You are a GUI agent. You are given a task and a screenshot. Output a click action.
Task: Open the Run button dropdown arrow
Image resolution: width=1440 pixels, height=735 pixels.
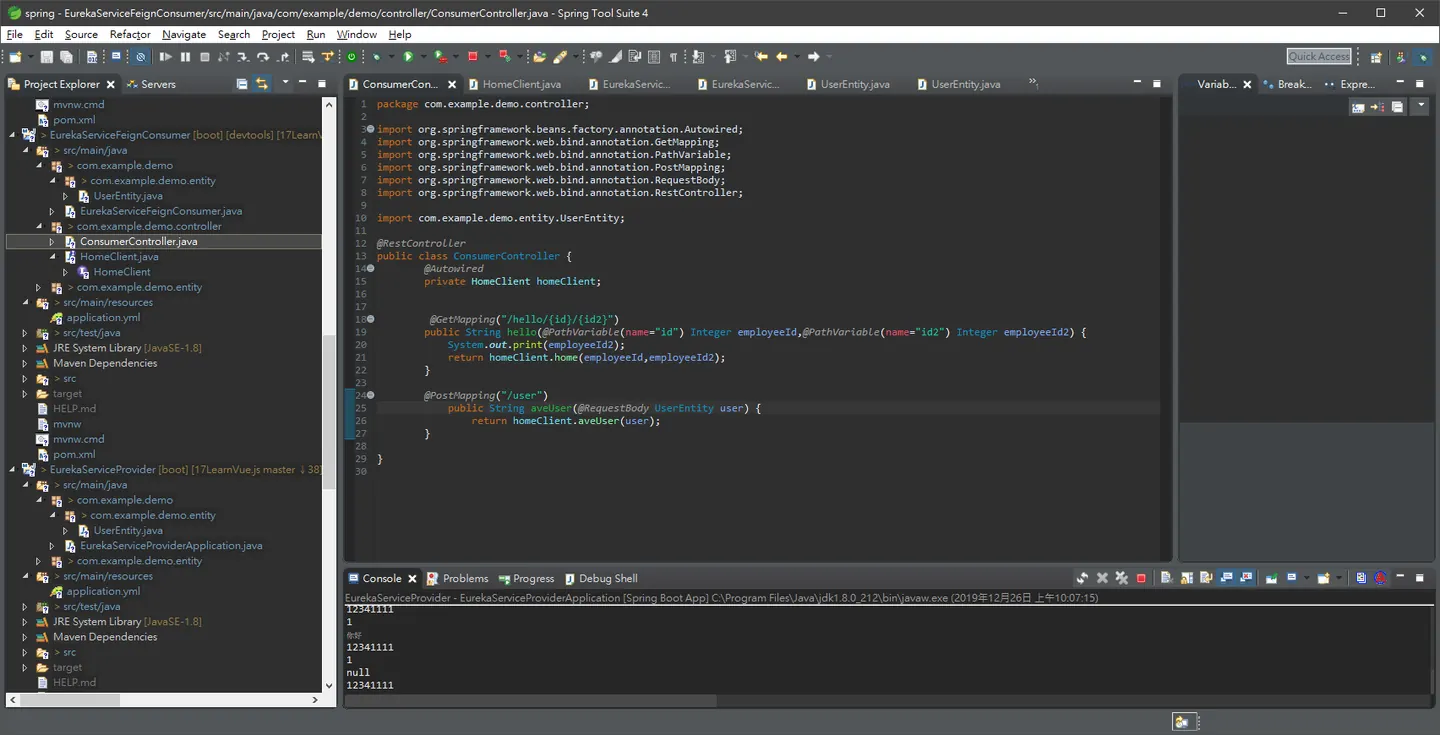click(423, 57)
